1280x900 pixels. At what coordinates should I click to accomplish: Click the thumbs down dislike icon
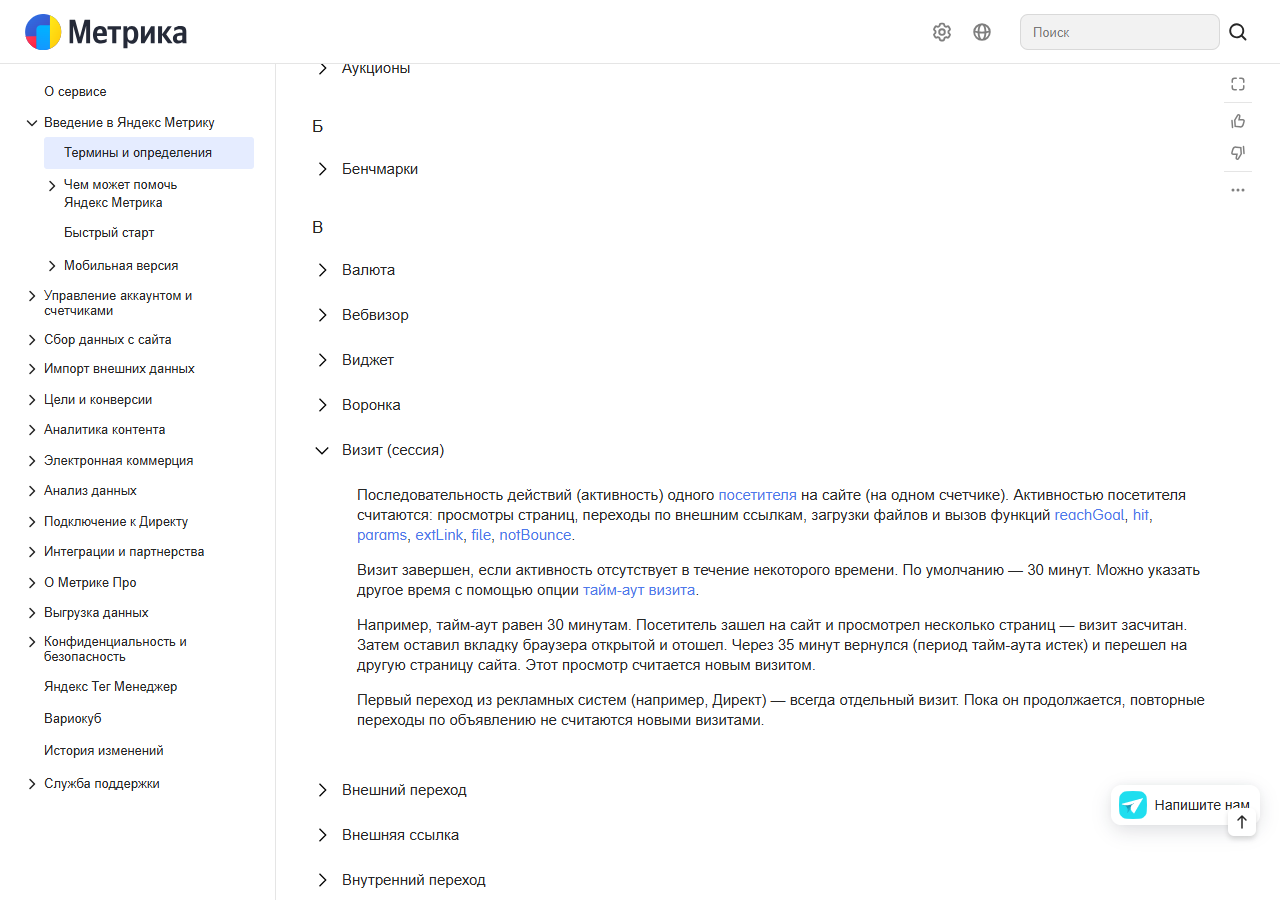point(1238,153)
